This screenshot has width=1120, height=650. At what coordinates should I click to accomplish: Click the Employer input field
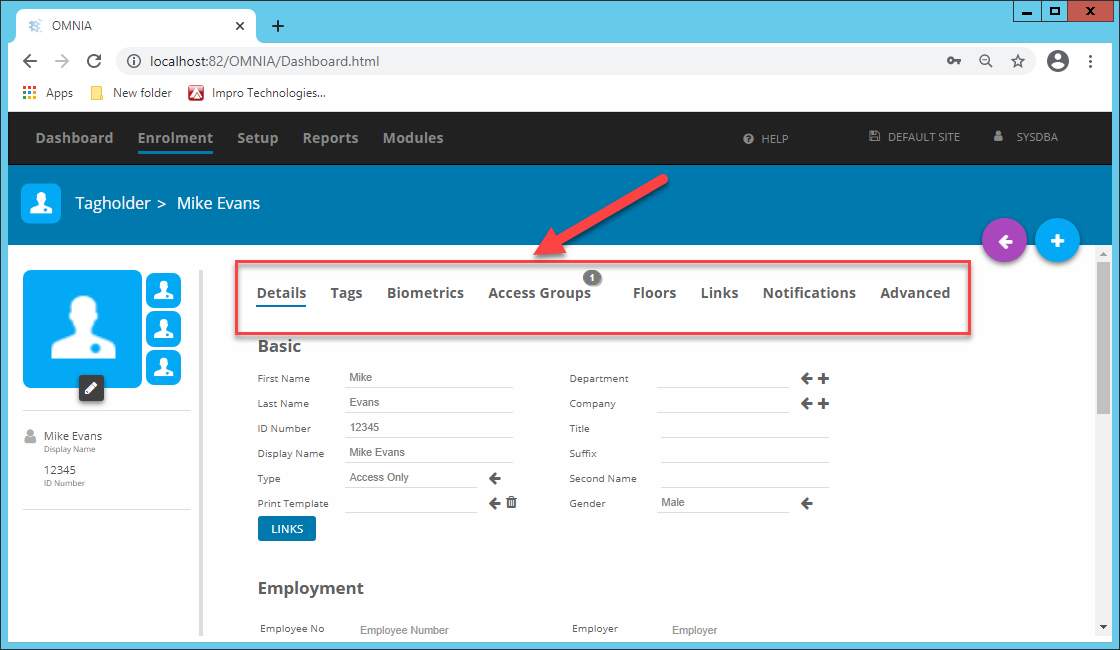(749, 630)
